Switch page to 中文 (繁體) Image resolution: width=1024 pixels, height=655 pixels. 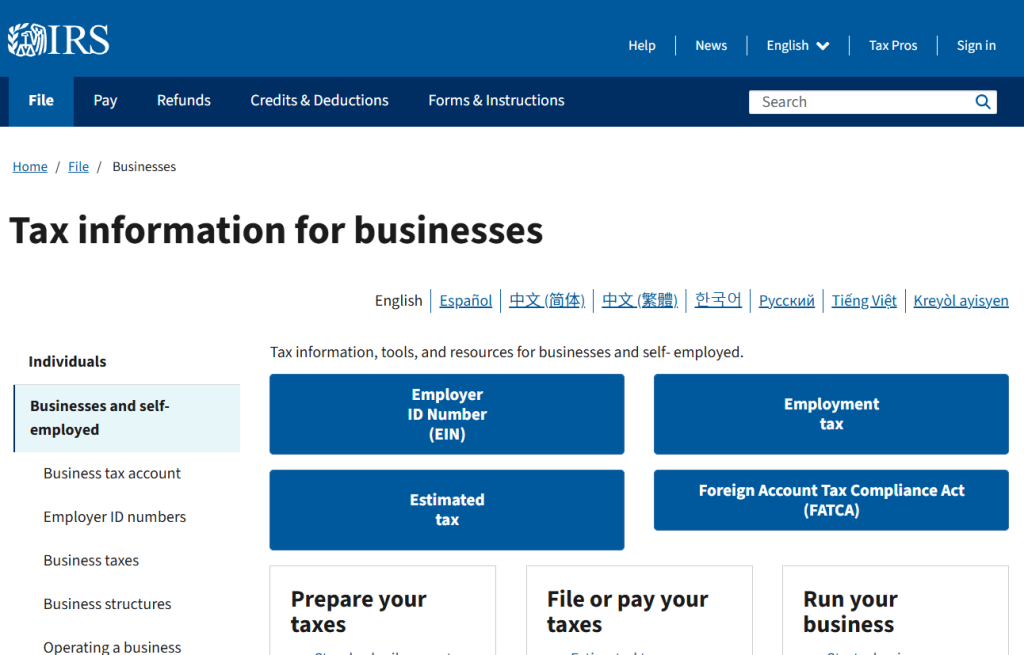(639, 300)
